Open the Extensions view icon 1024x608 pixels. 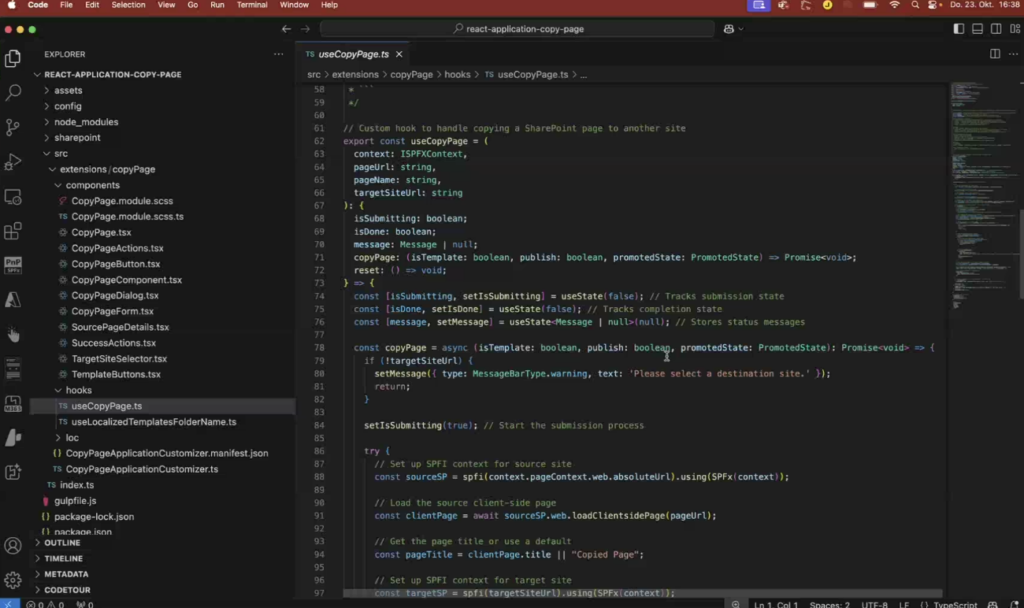13,231
